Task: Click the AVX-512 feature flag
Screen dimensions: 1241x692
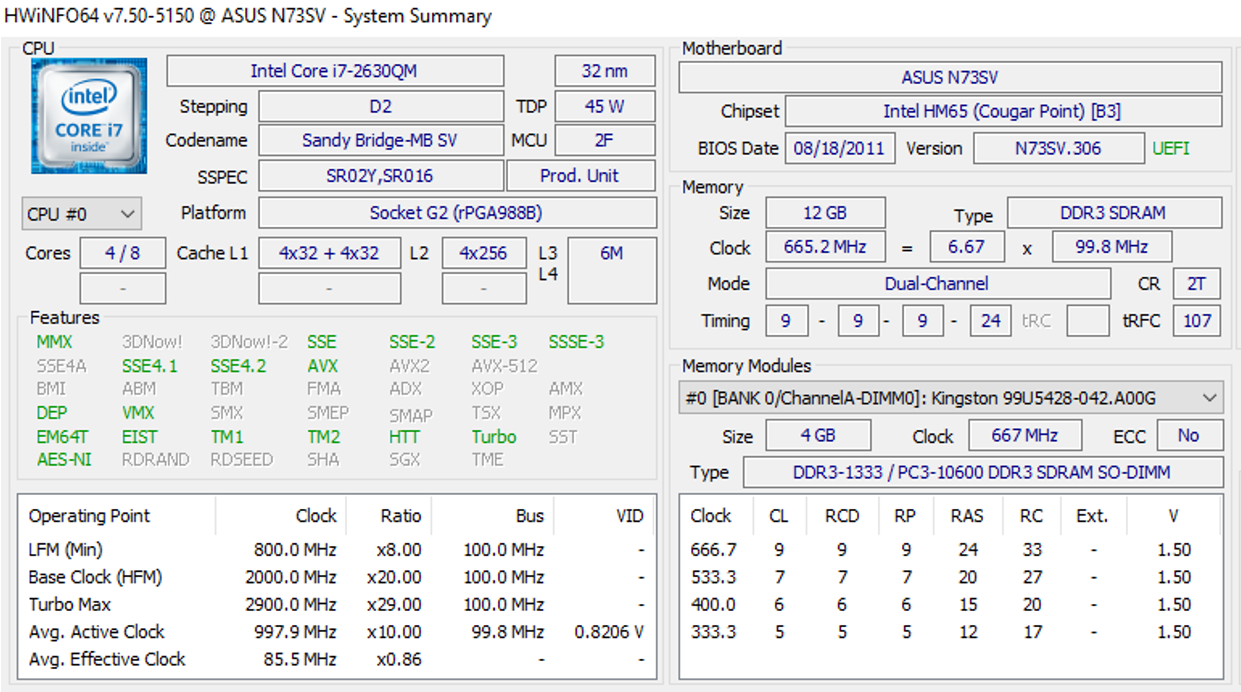Action: coord(504,366)
